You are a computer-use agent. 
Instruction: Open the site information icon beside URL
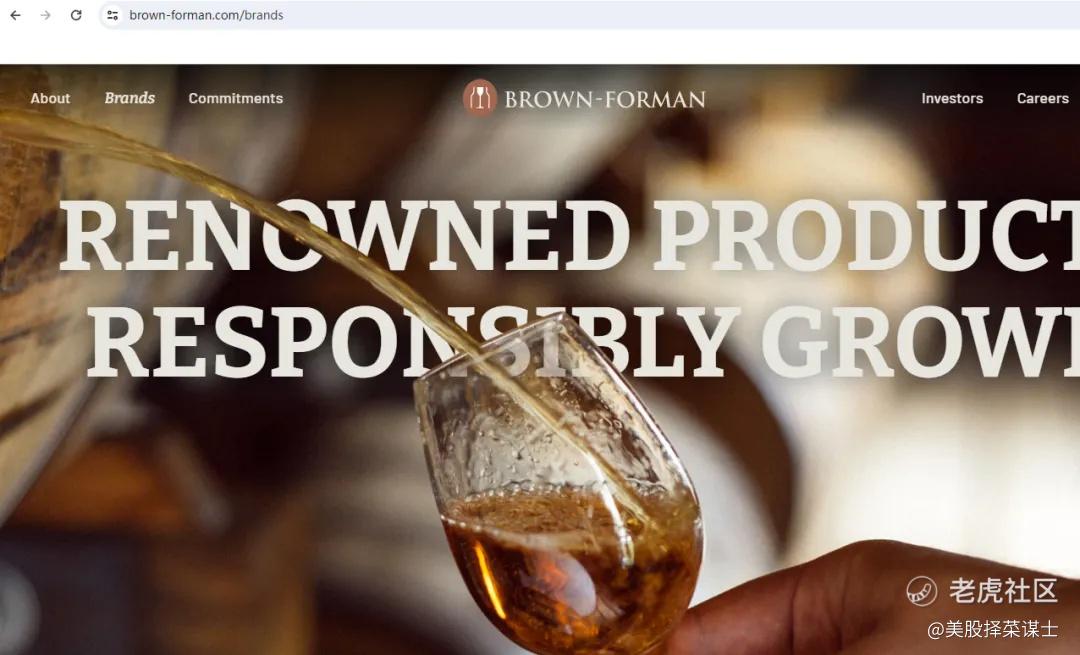112,15
